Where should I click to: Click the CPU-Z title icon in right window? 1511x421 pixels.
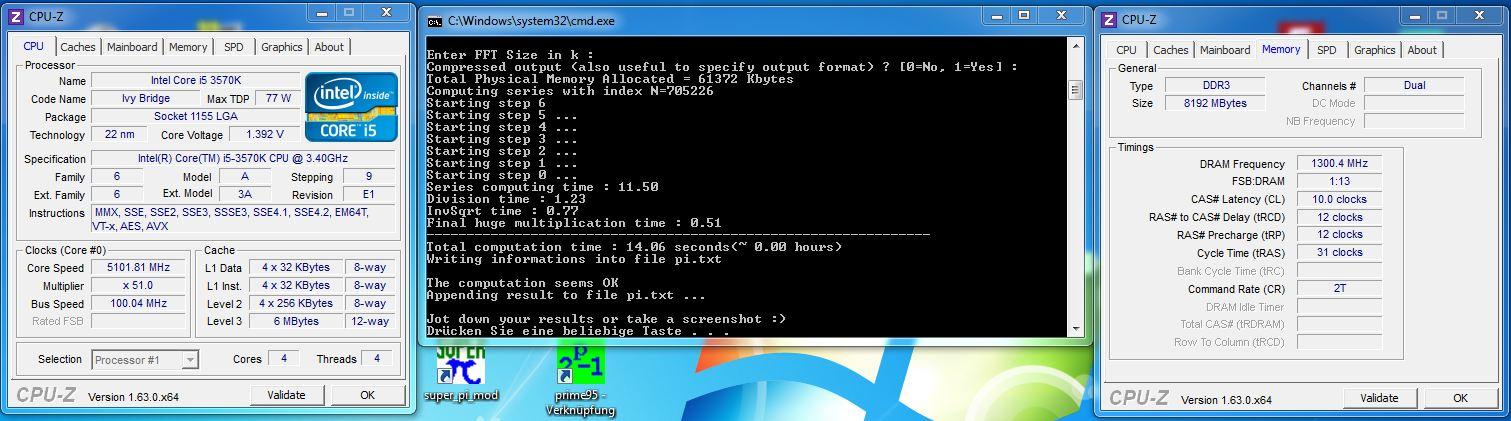coord(1109,19)
